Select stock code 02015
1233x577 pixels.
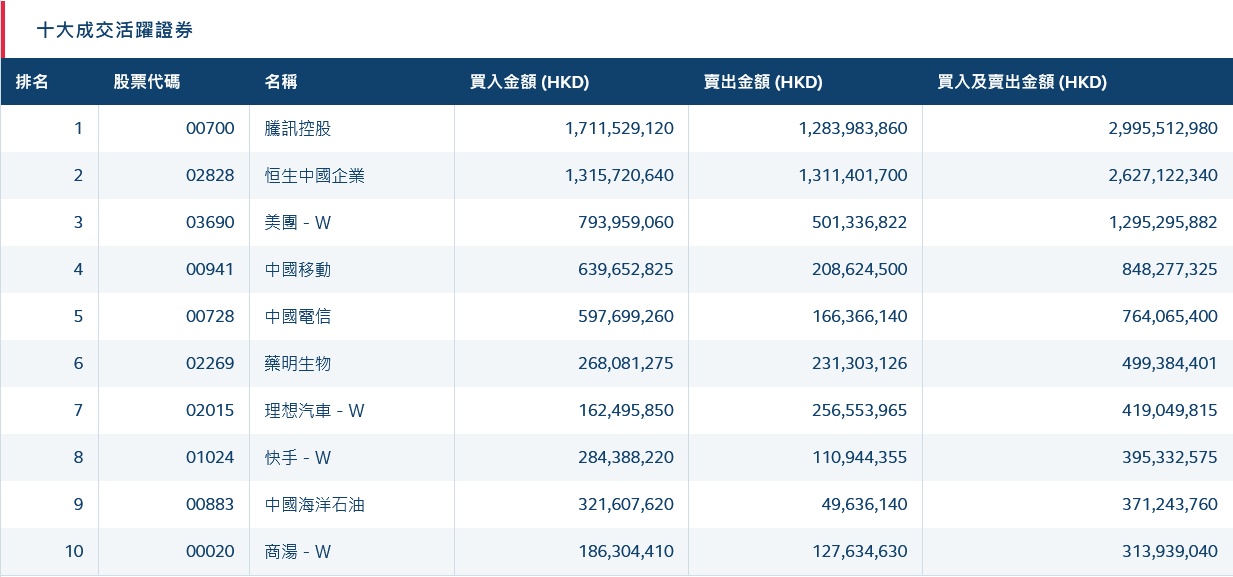coord(210,410)
